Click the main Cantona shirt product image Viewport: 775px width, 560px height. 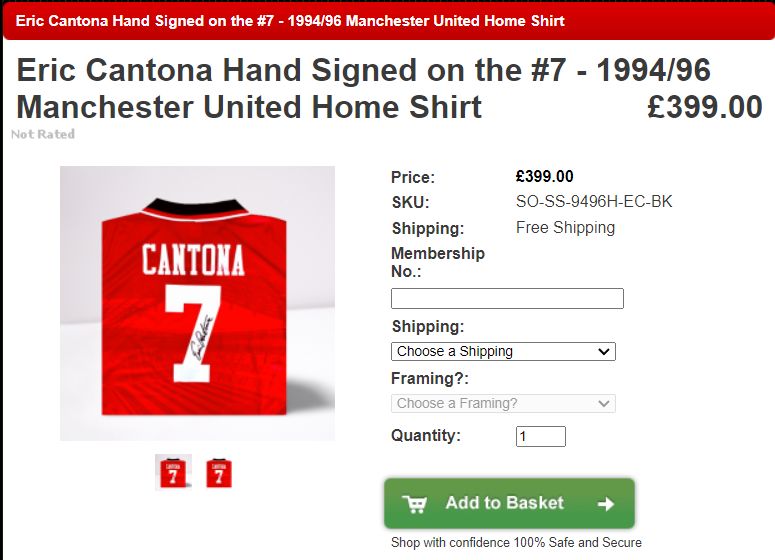point(197,303)
